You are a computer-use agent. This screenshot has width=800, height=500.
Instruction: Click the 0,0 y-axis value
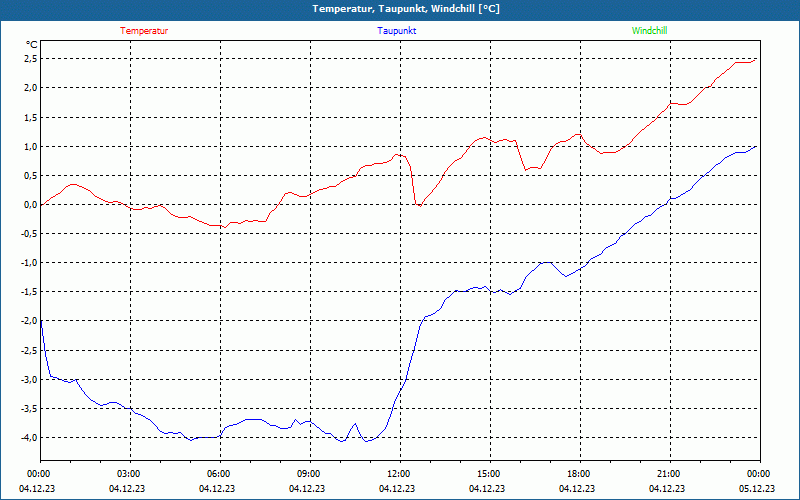click(x=31, y=205)
